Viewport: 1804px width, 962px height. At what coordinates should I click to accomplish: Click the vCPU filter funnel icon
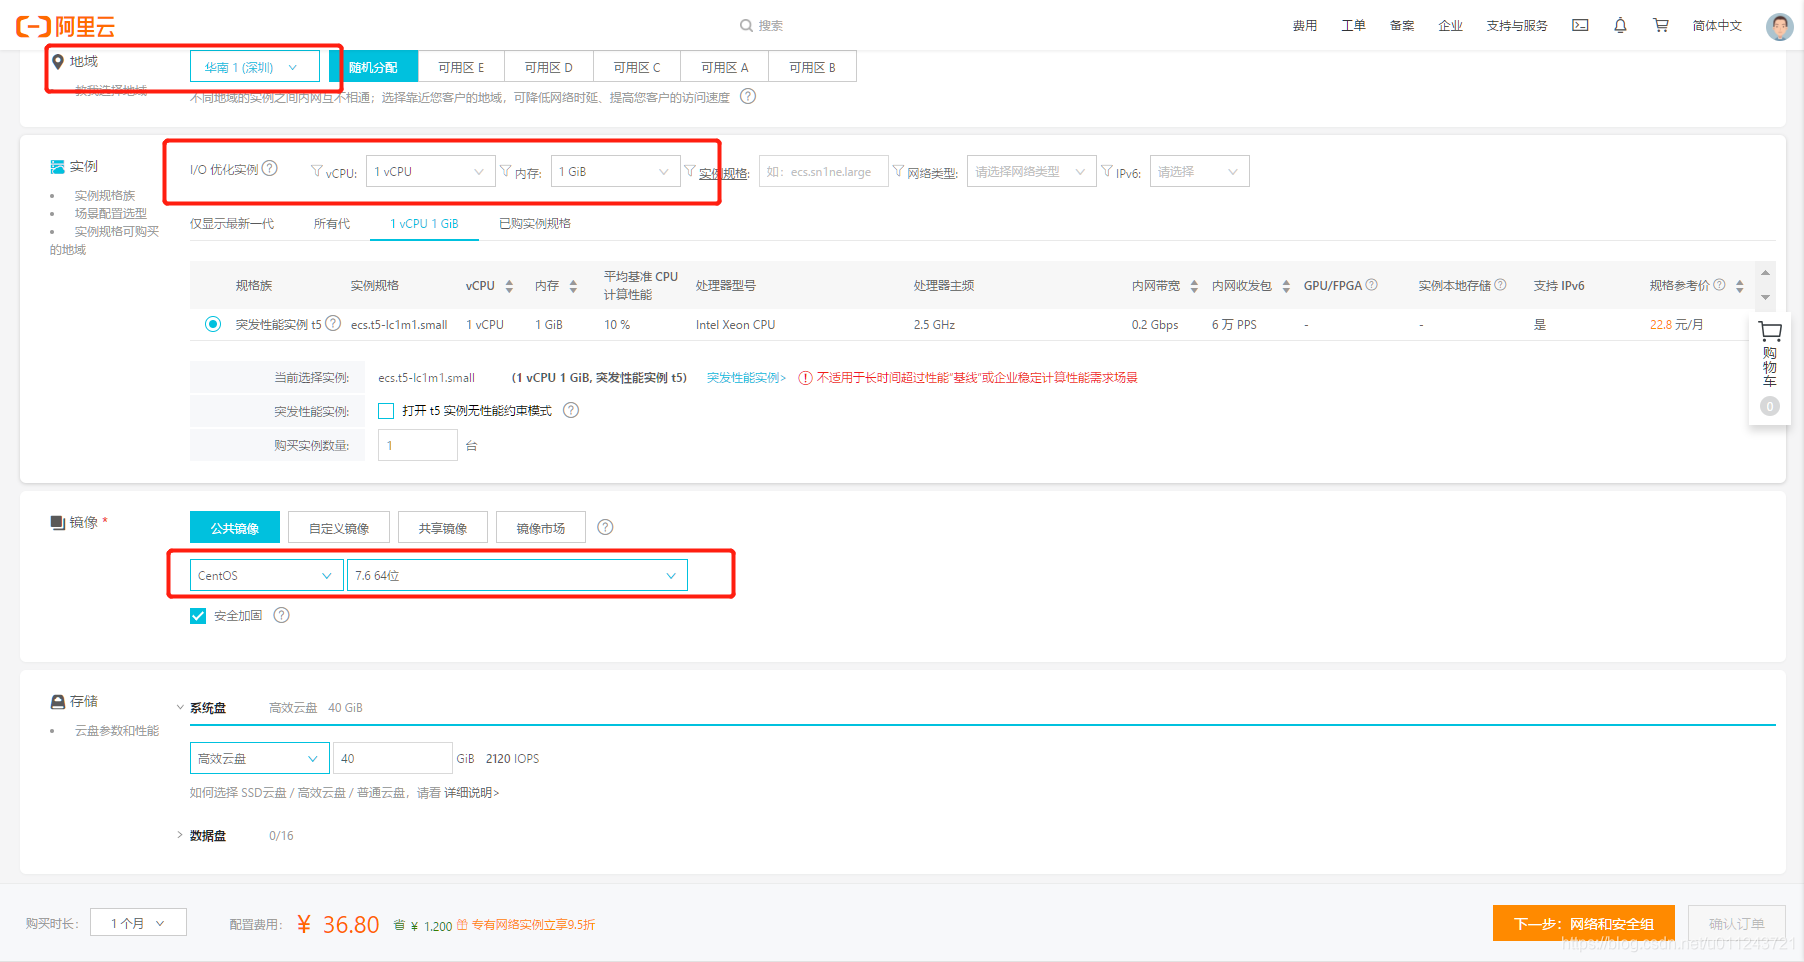(317, 171)
